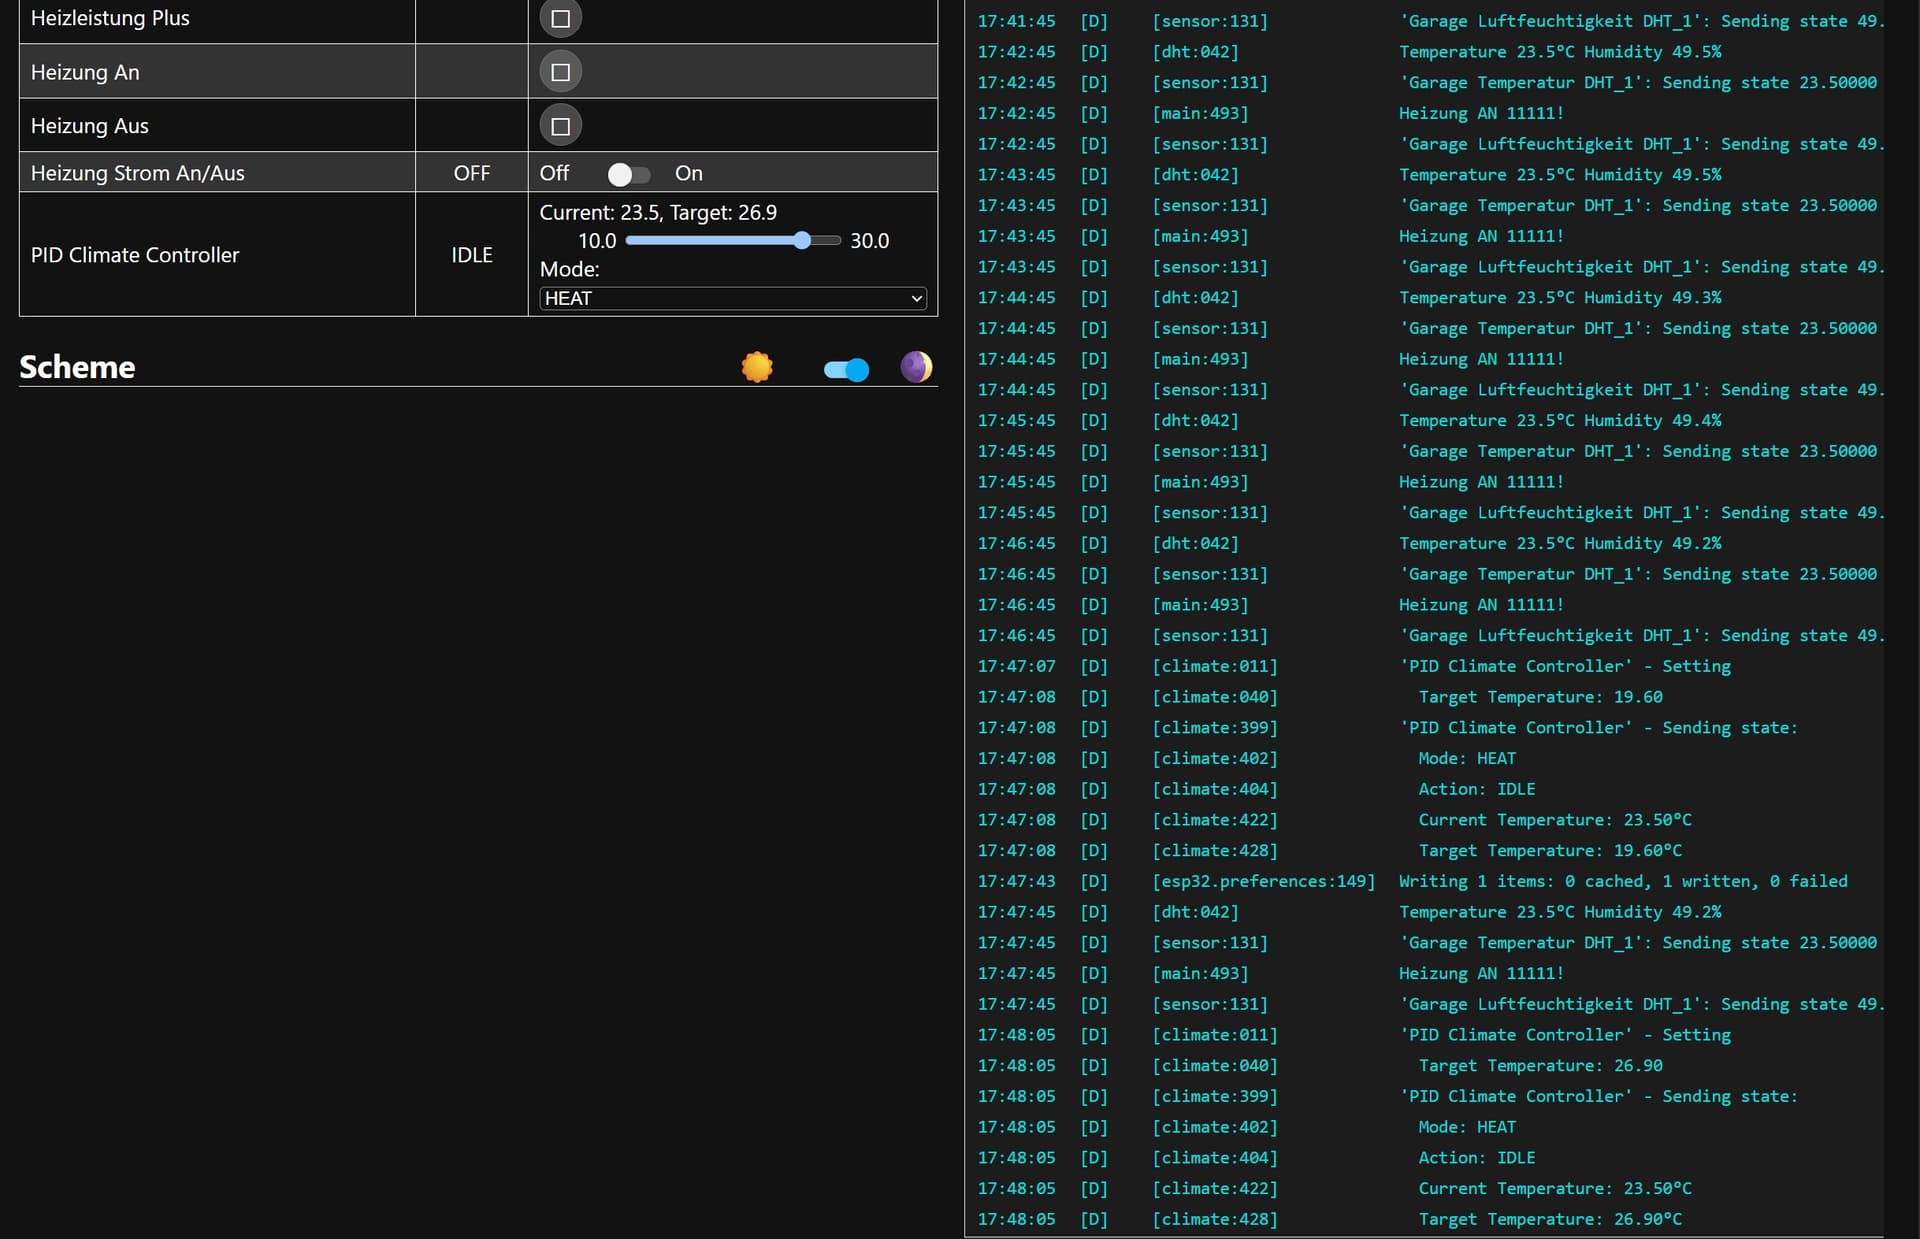Click log line Target Temperature: 19.60
This screenshot has width=1920, height=1239.
(1540, 697)
